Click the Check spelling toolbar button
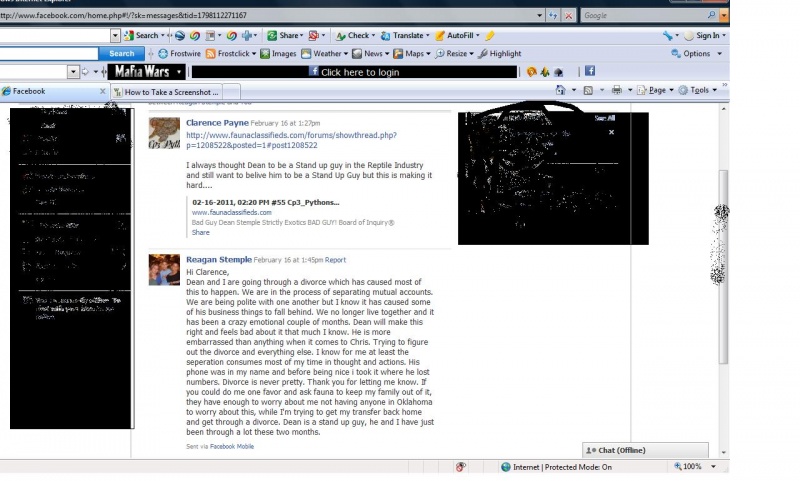 [x=355, y=35]
